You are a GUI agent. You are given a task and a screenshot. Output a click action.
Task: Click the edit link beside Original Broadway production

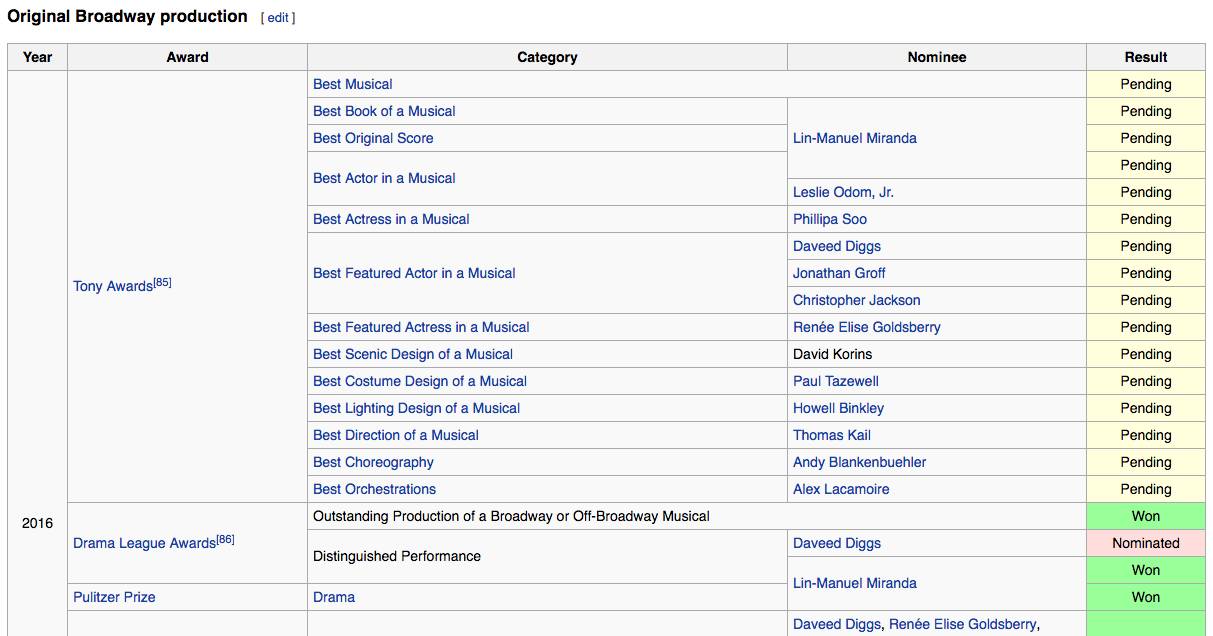[278, 18]
